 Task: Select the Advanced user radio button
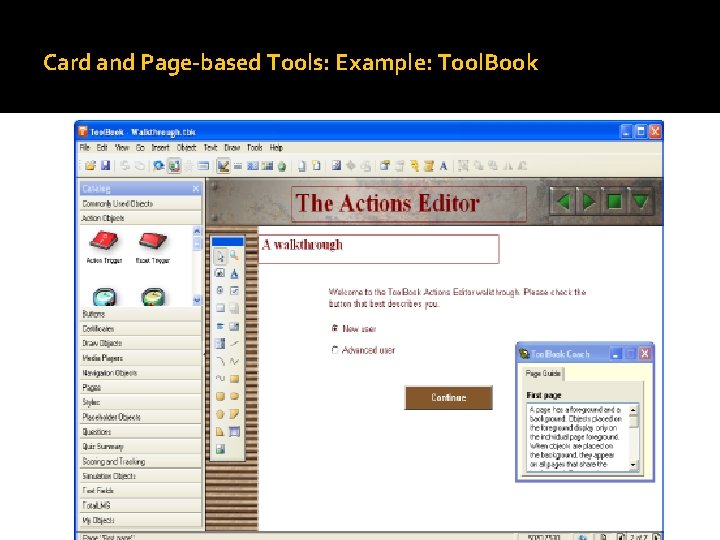[x=335, y=350]
